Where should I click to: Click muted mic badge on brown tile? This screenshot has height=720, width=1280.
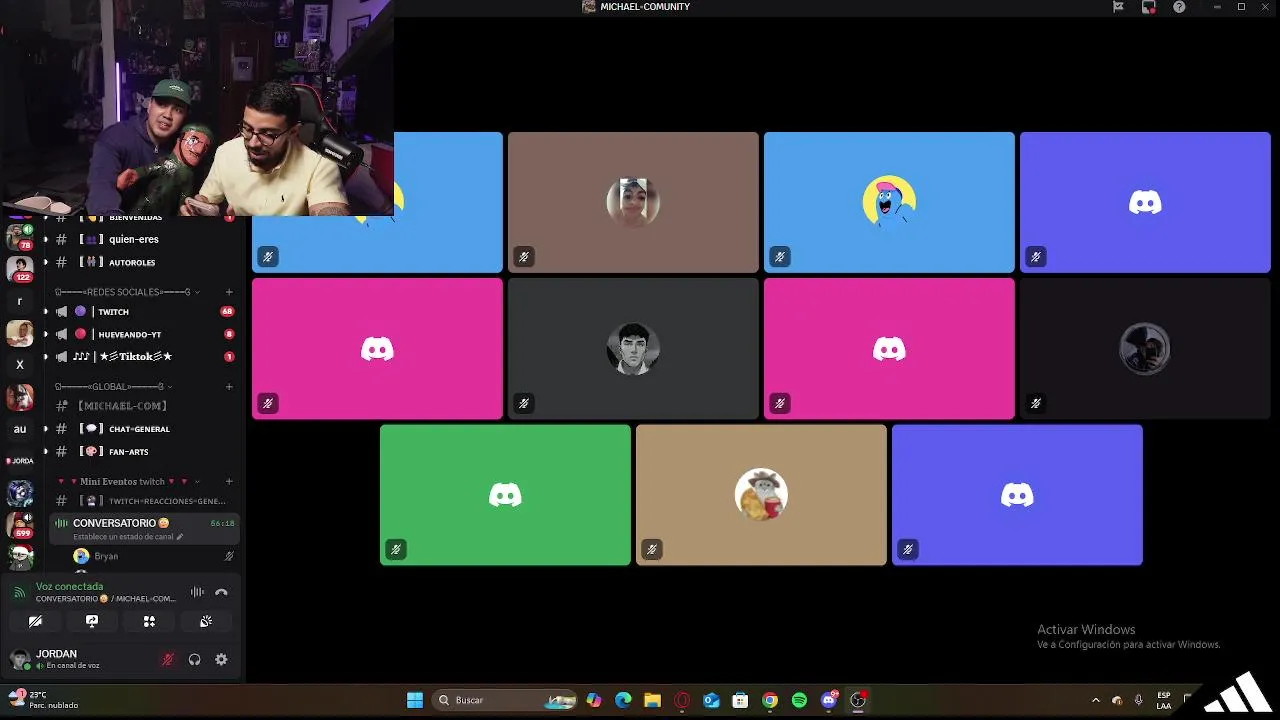[x=524, y=257]
